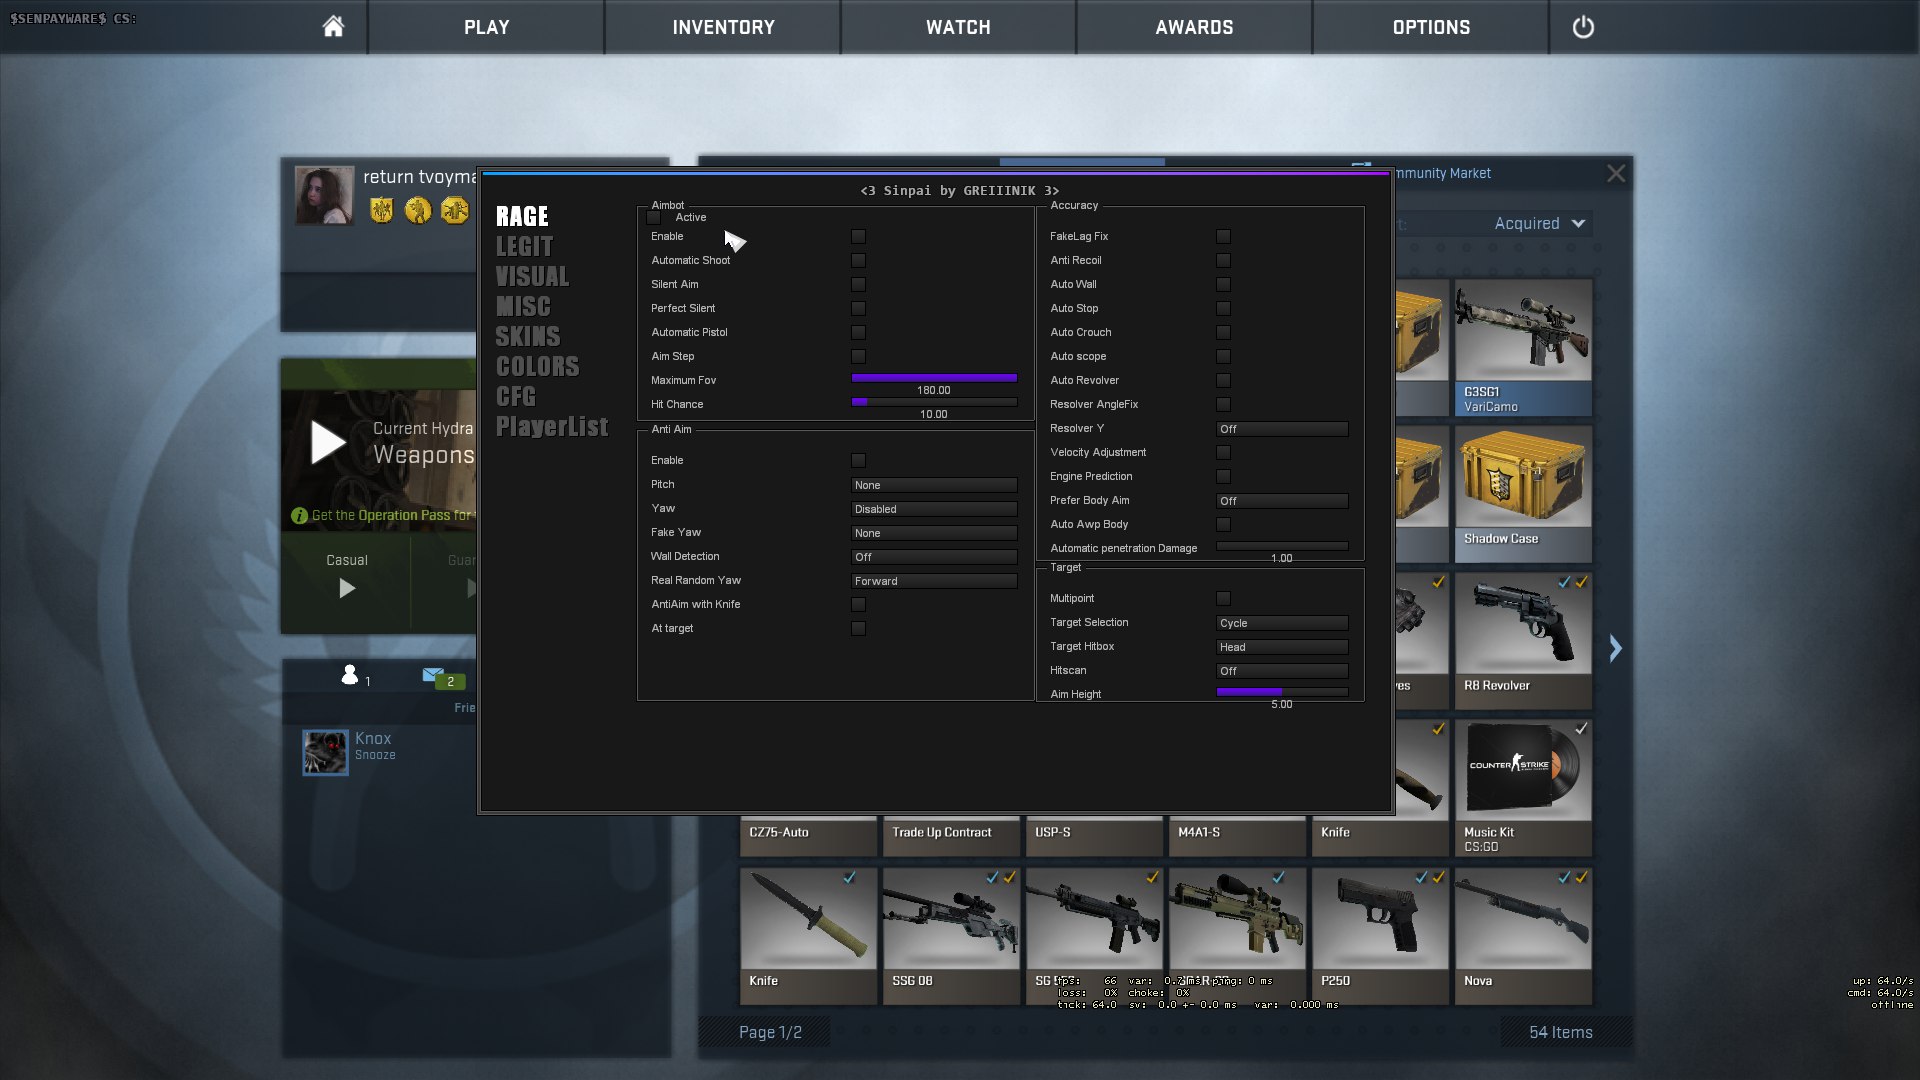Toggle Automatic Pistol checkbox

tap(858, 333)
